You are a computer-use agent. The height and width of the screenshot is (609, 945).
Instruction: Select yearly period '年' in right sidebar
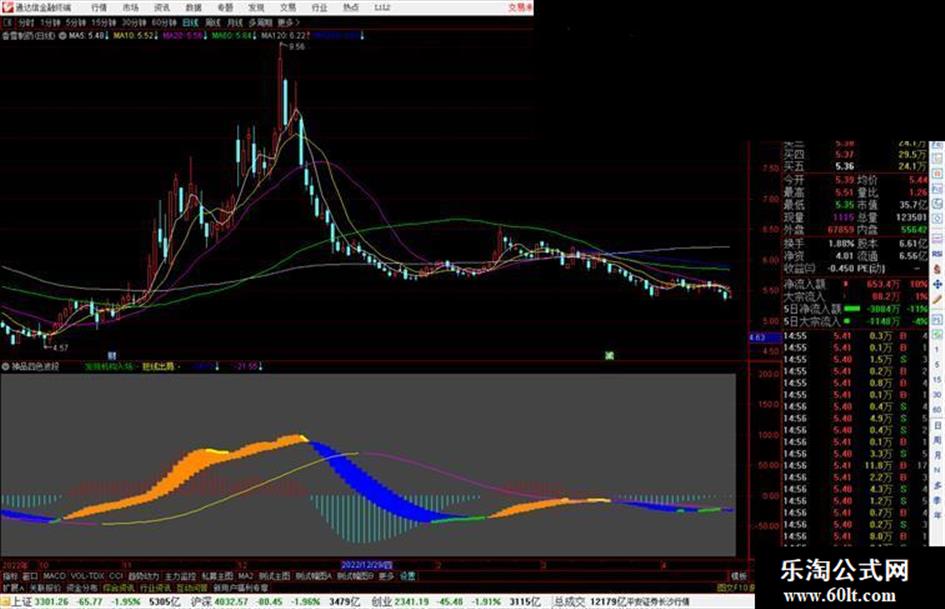click(937, 516)
